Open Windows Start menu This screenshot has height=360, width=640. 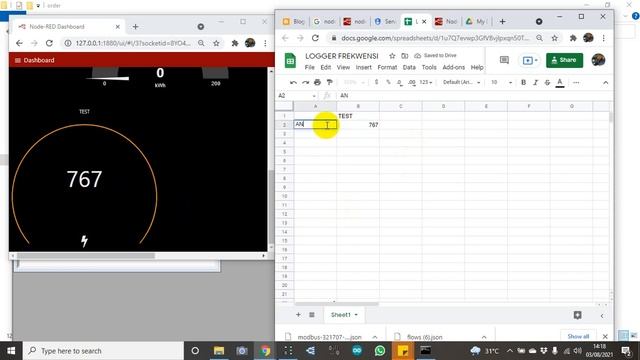coord(11,351)
